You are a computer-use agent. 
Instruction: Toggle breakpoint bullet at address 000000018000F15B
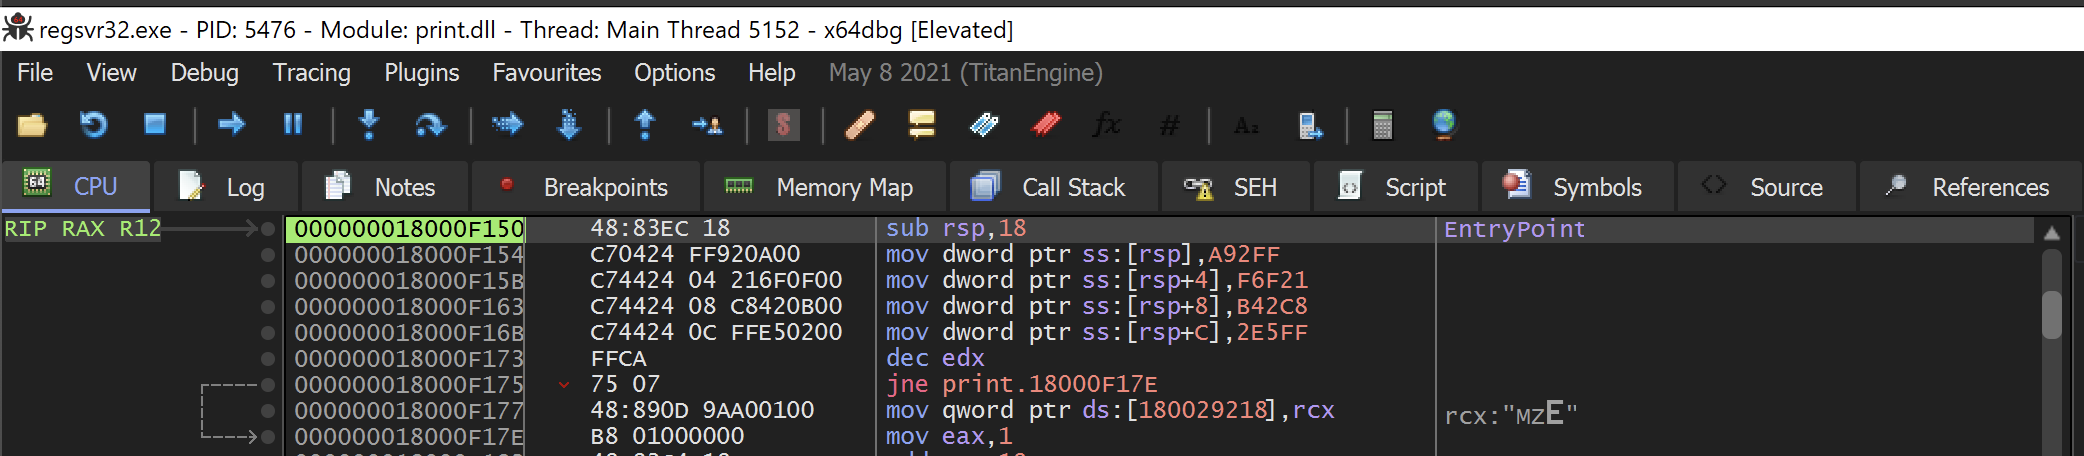[x=268, y=281]
